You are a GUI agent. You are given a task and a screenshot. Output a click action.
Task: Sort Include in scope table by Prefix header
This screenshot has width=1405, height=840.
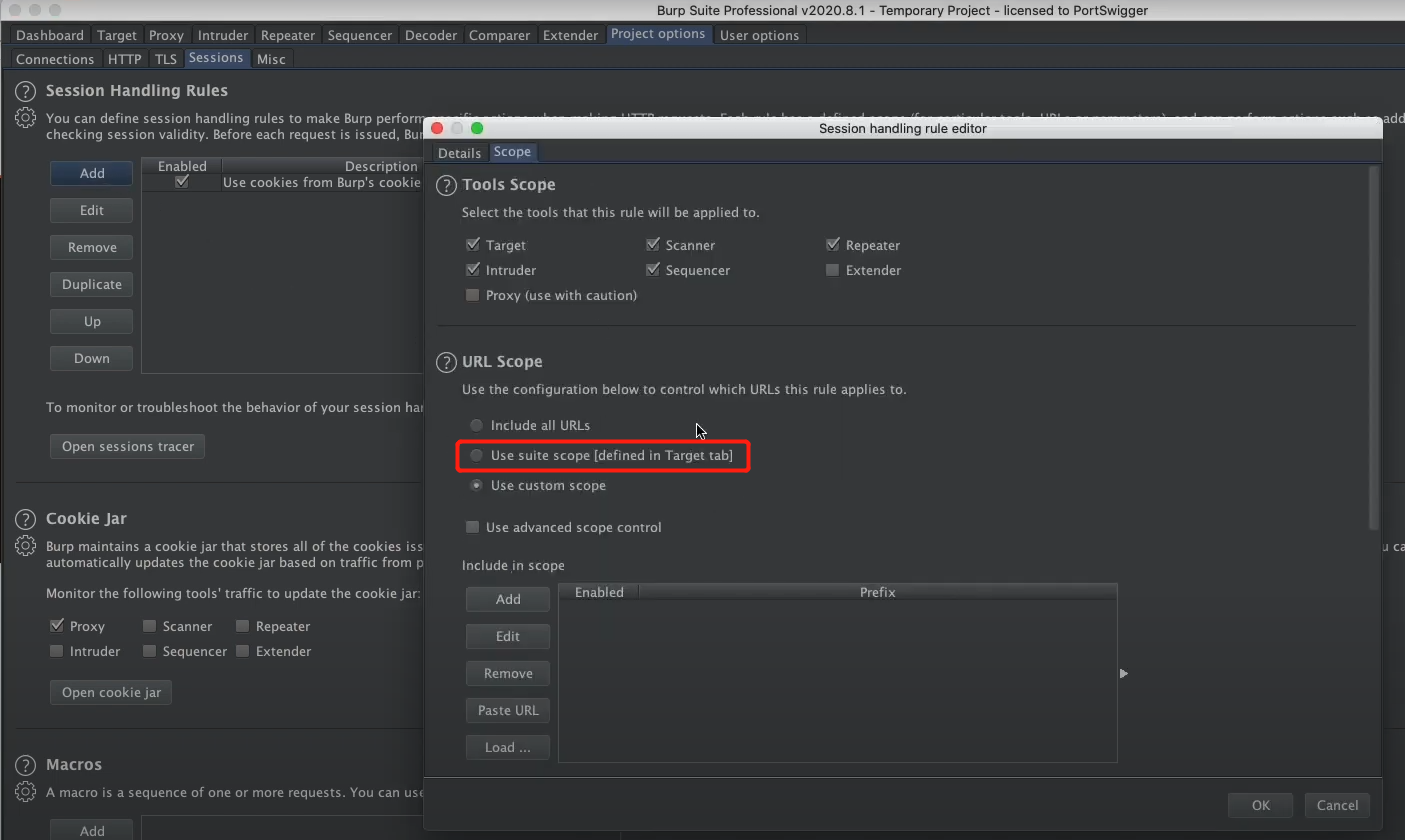point(877,592)
